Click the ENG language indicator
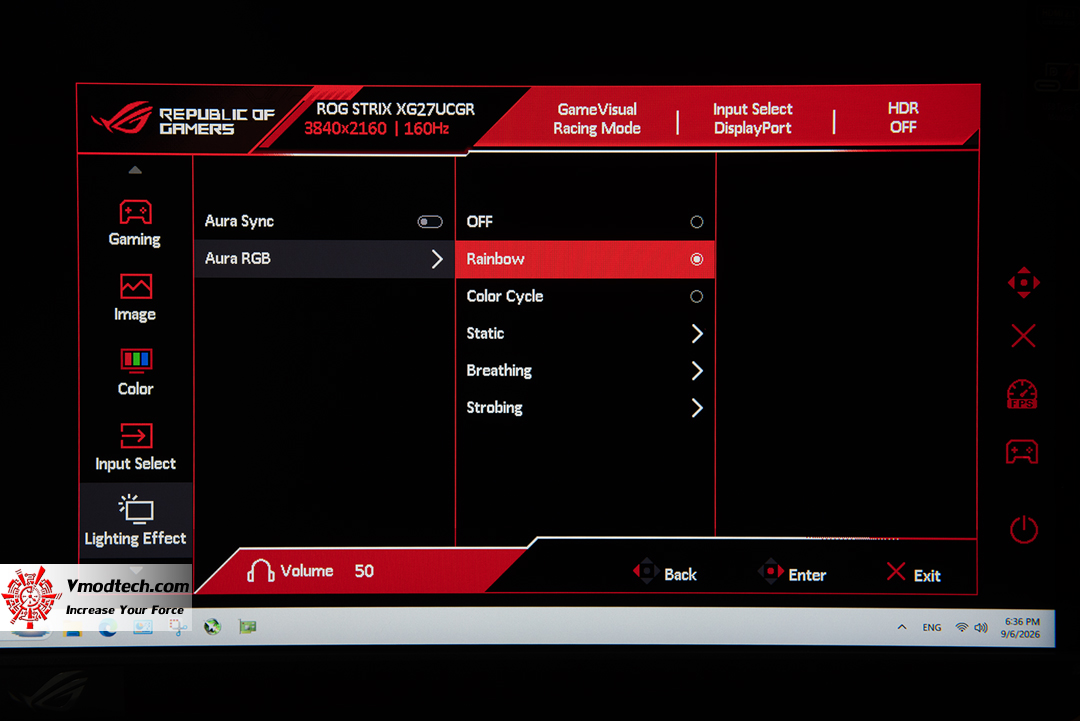 pyautogui.click(x=932, y=627)
